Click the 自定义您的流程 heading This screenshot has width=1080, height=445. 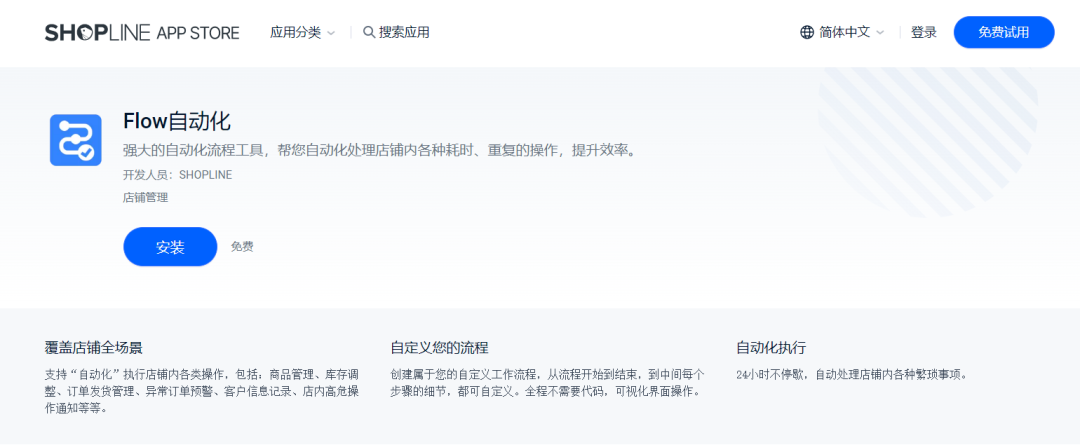[439, 347]
